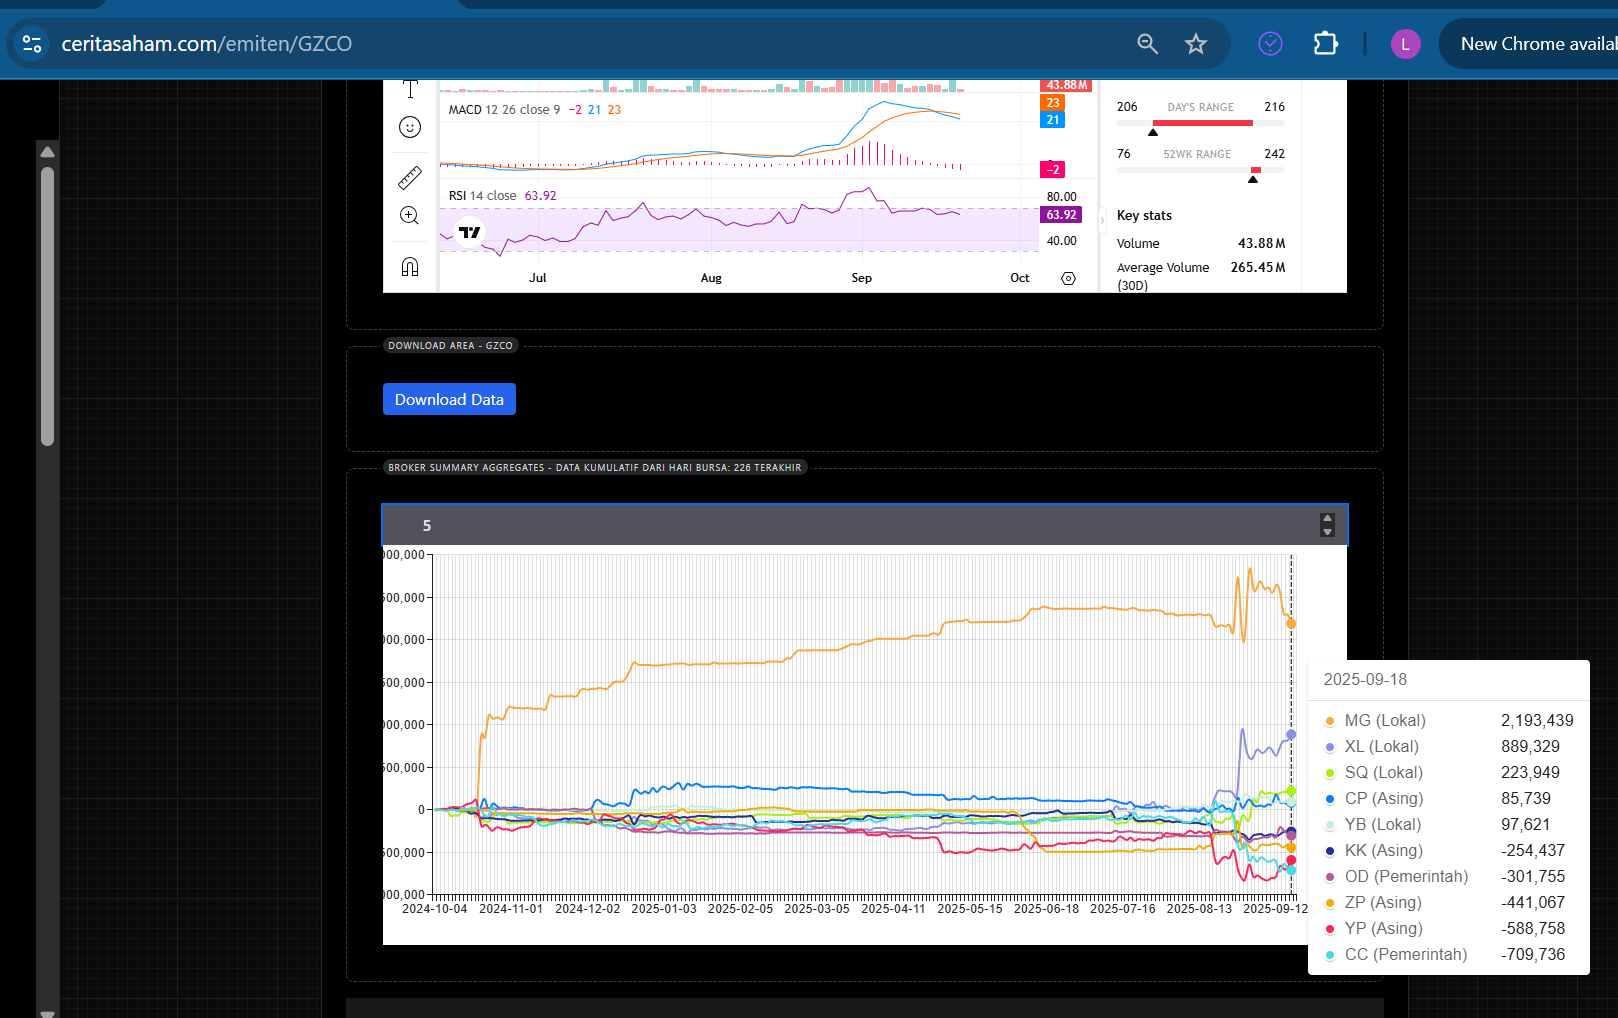
Task: Collapse the Key stats side panel arrow
Action: point(1103,220)
